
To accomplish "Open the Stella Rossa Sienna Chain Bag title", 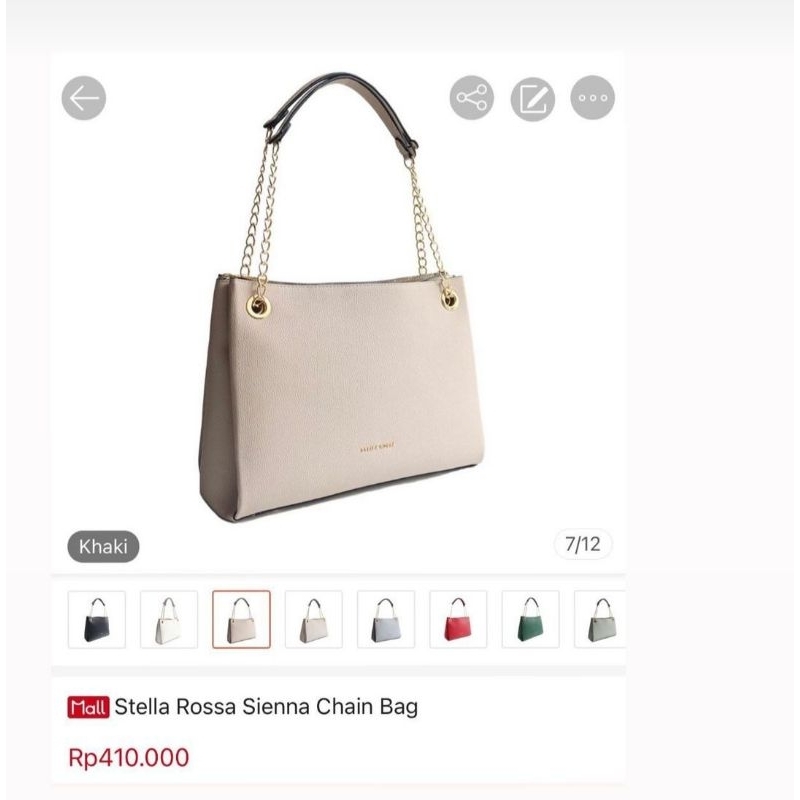I will (x=266, y=707).
